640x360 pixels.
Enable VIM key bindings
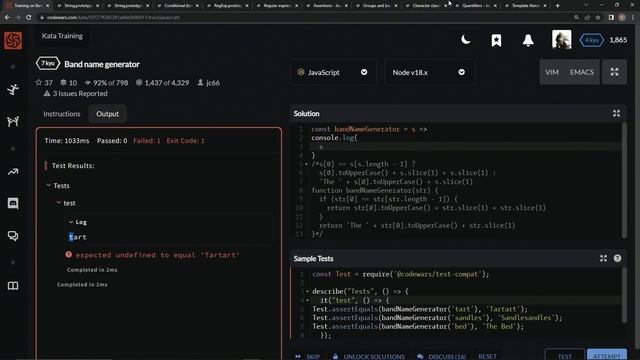[552, 72]
